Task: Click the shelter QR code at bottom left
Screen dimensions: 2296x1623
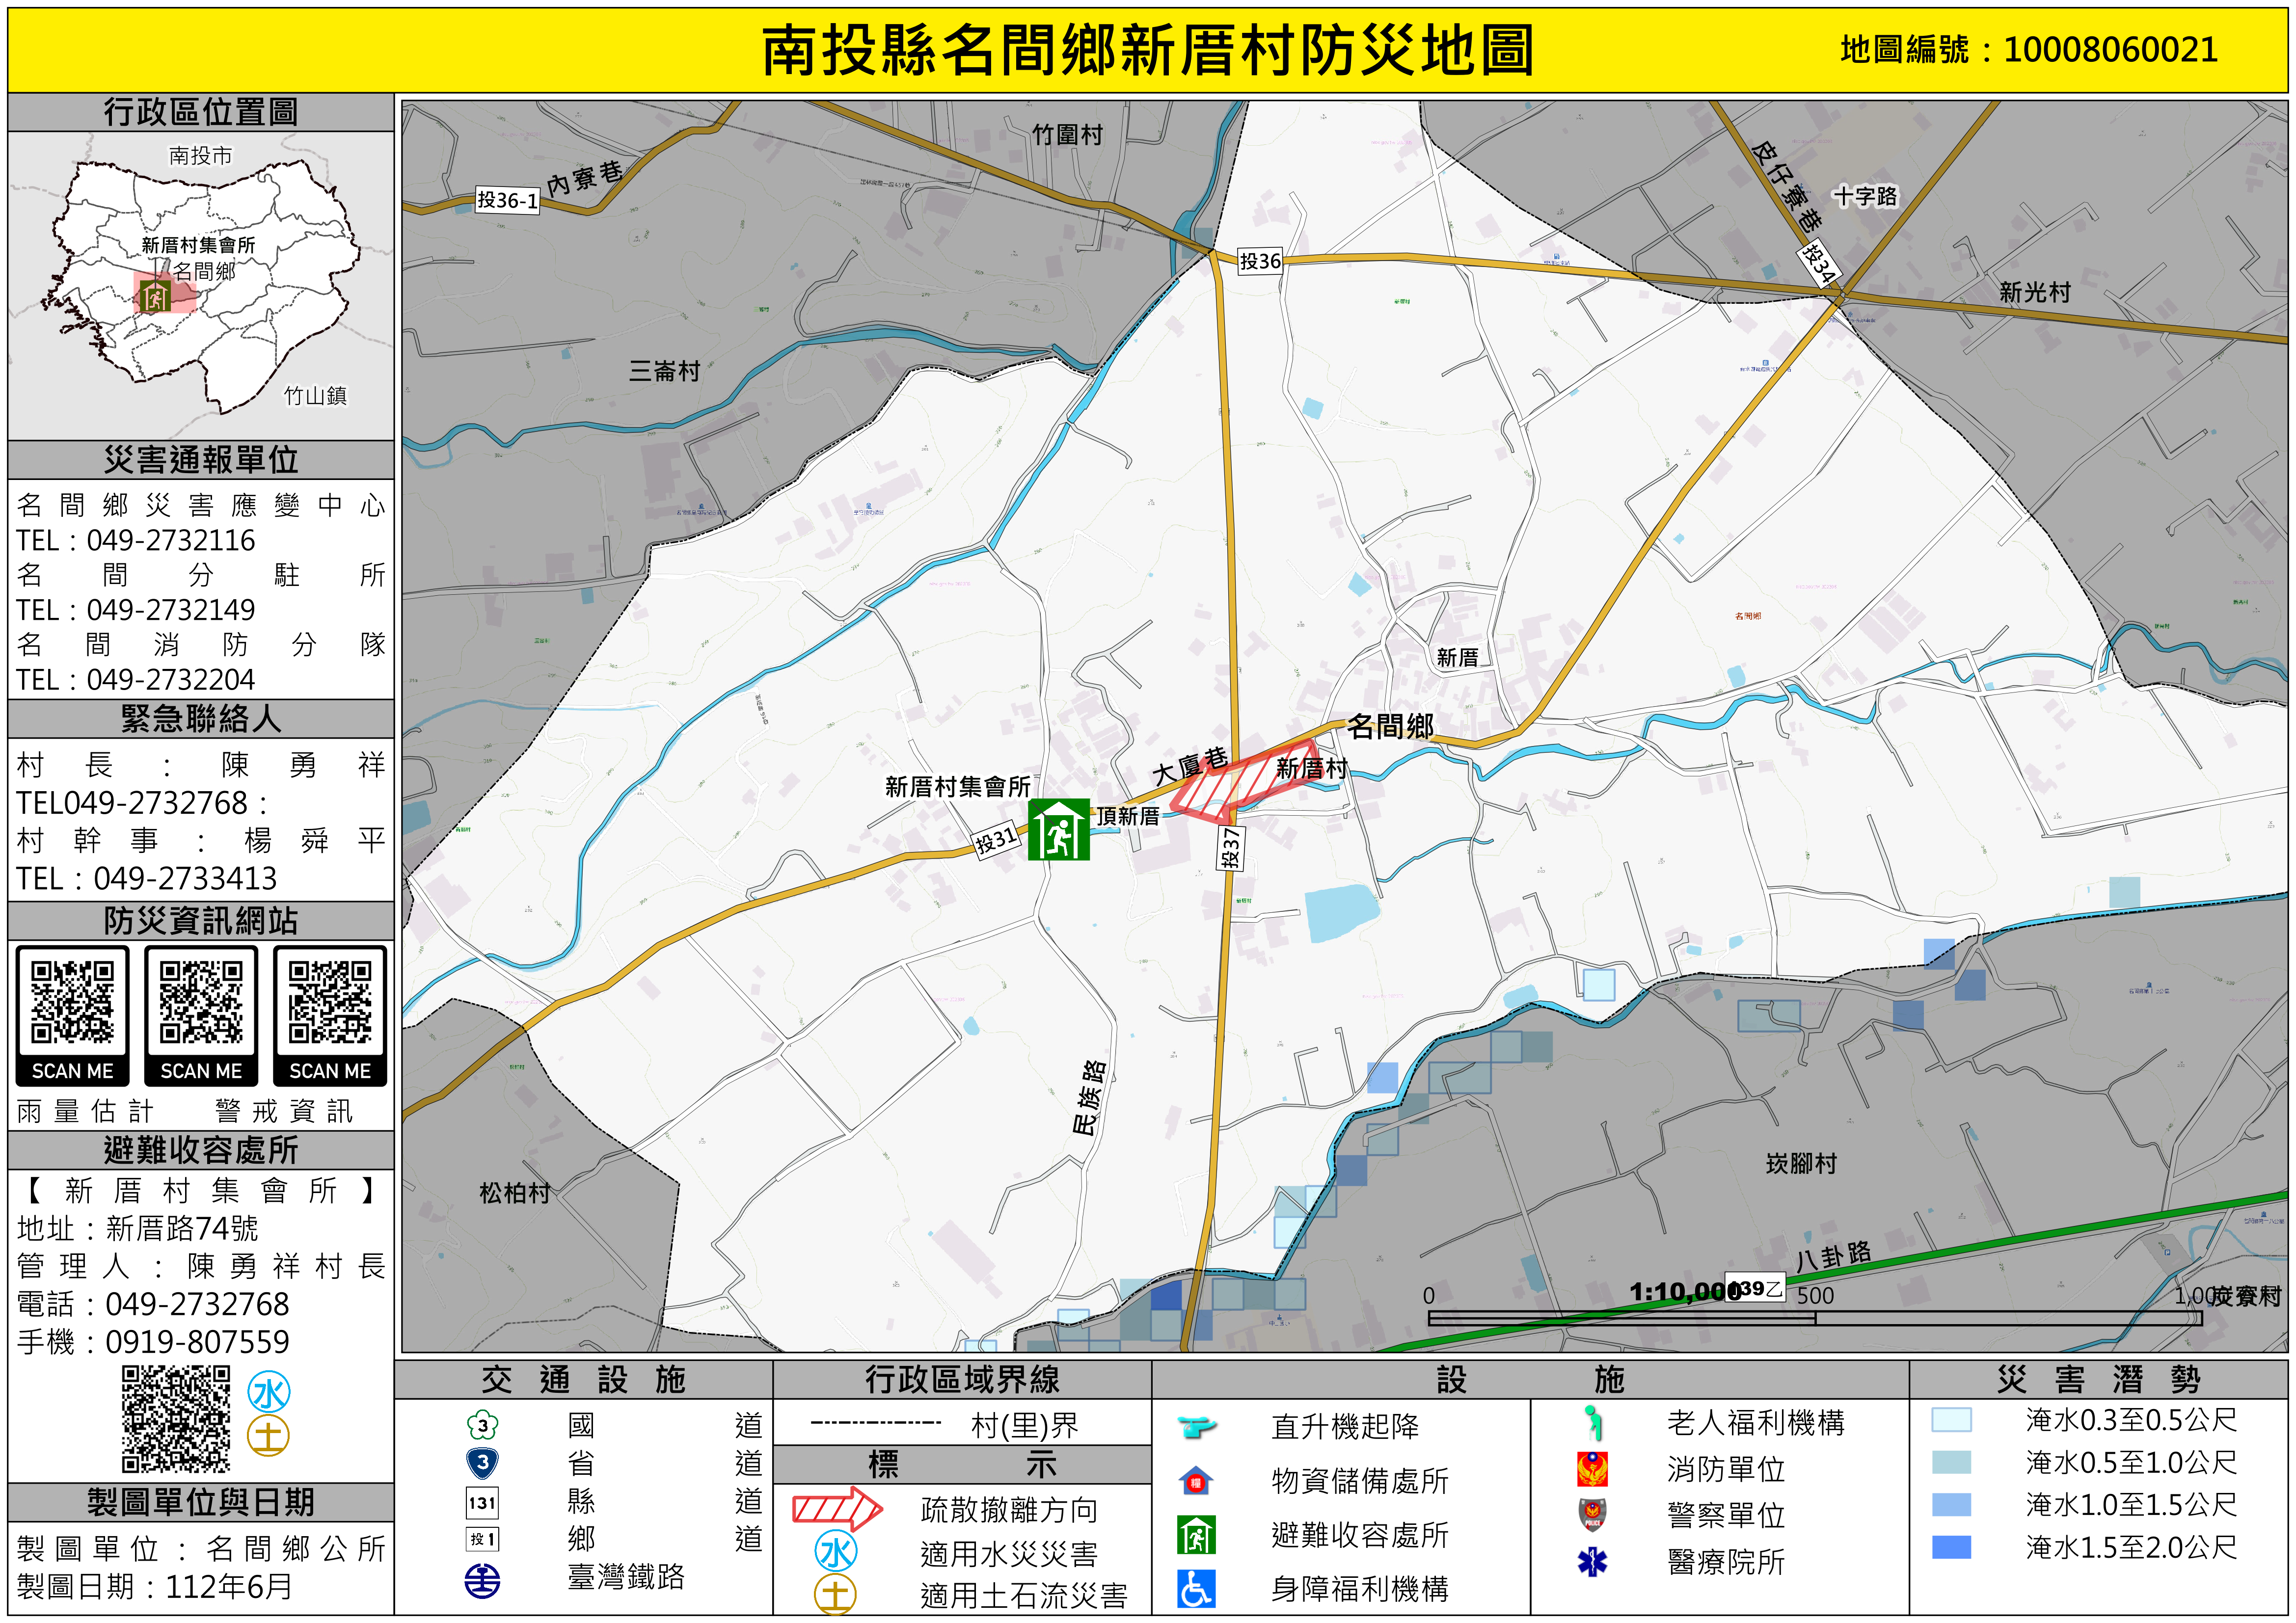Action: (176, 1419)
